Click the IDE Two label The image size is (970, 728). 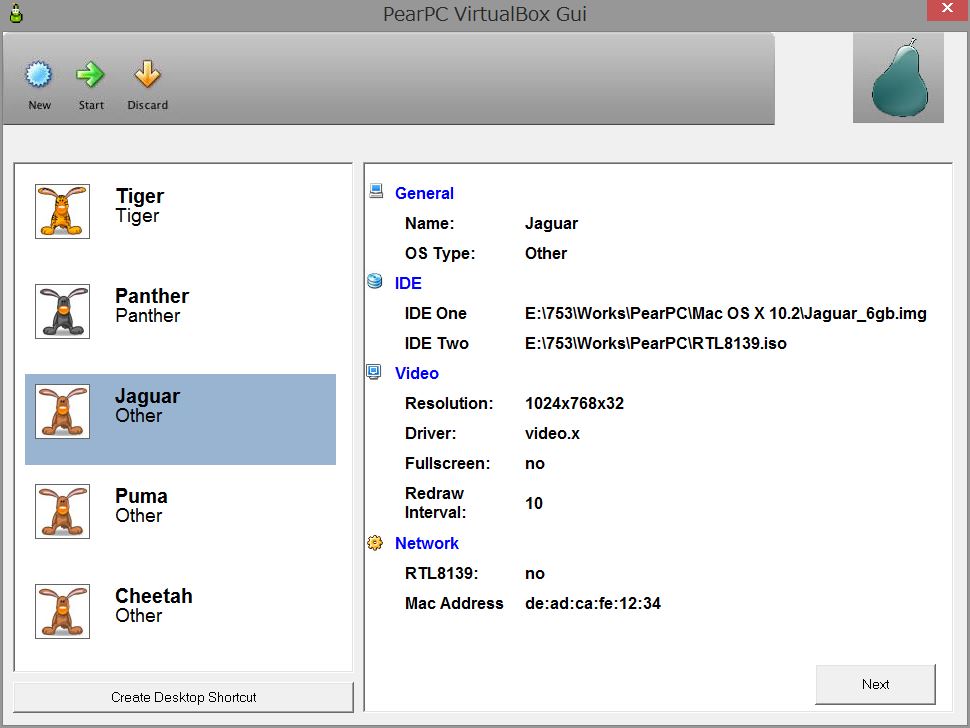point(437,343)
